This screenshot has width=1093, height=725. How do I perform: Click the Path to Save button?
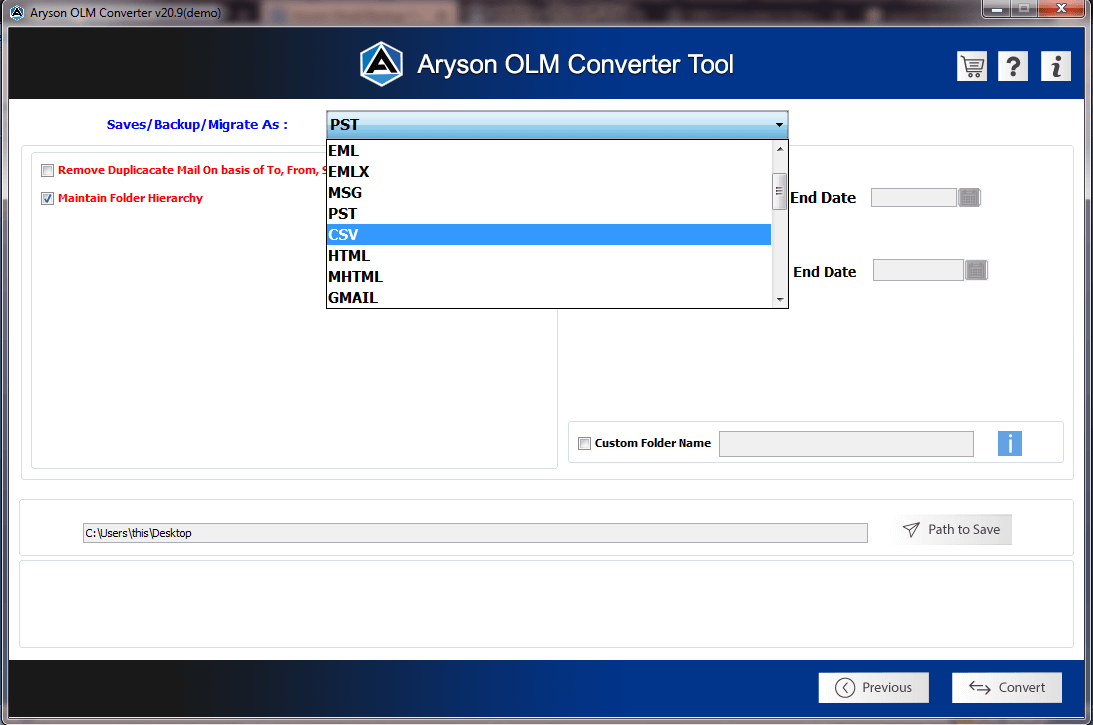(x=952, y=529)
